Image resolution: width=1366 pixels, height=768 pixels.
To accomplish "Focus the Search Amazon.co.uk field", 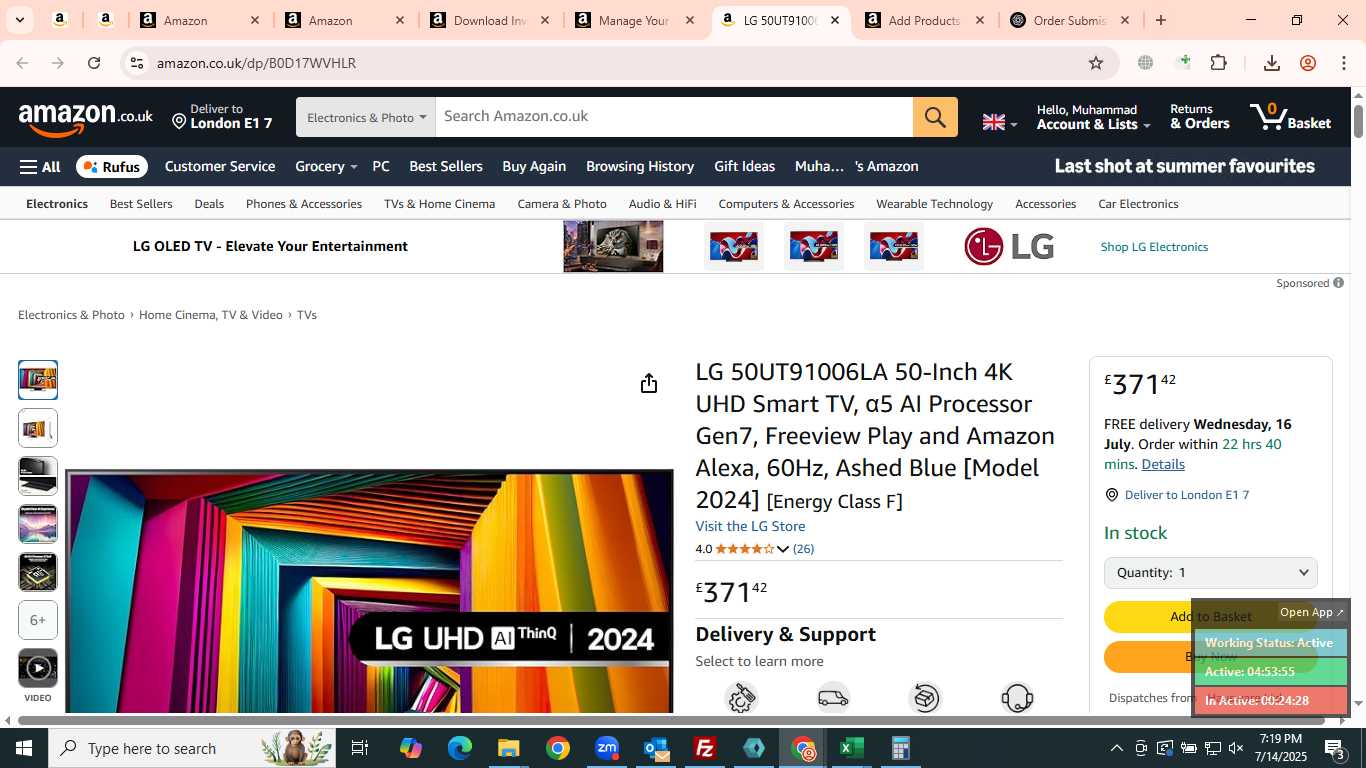I will coord(674,117).
